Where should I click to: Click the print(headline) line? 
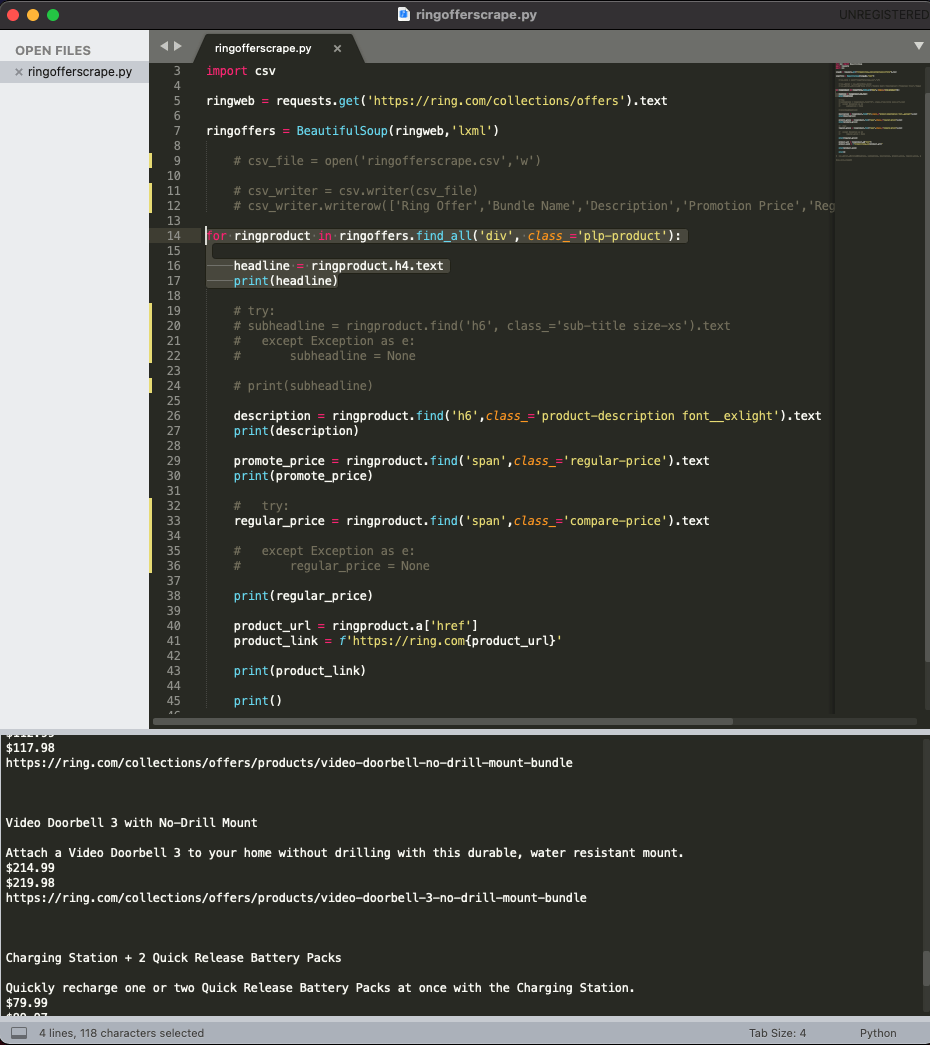click(285, 281)
